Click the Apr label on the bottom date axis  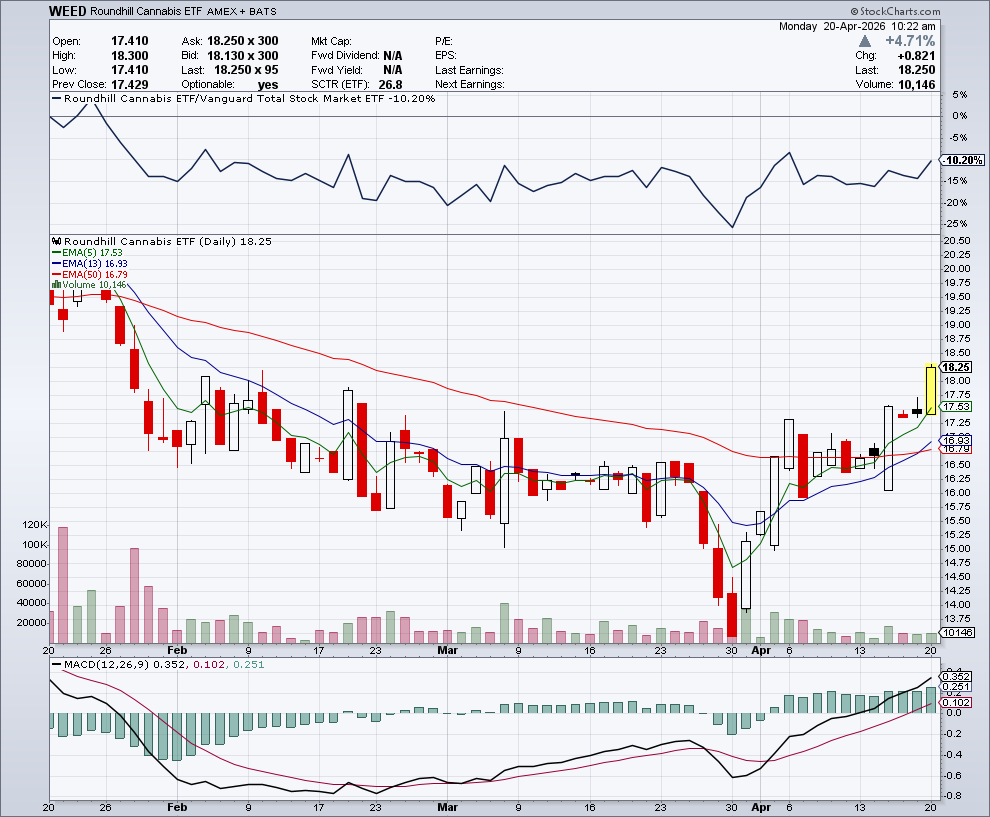[x=759, y=805]
